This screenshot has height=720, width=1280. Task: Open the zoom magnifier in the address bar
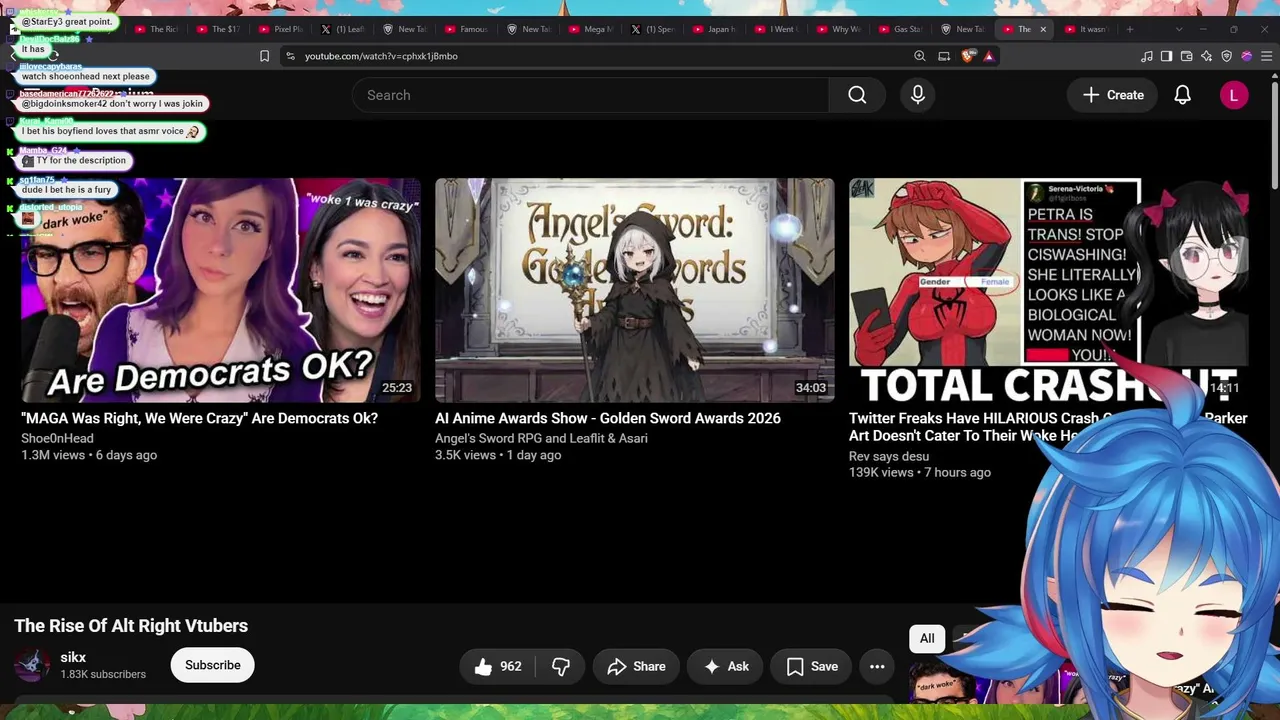(920, 56)
